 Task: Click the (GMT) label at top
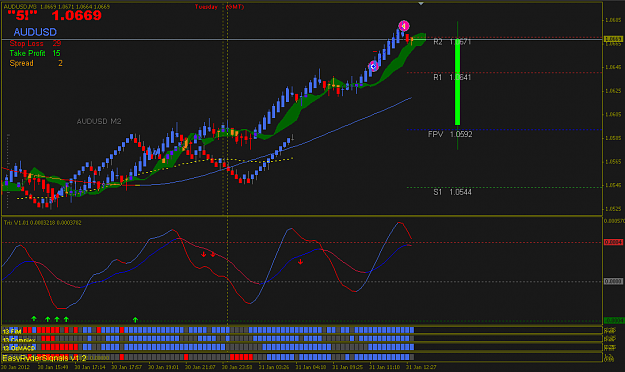click(x=235, y=7)
